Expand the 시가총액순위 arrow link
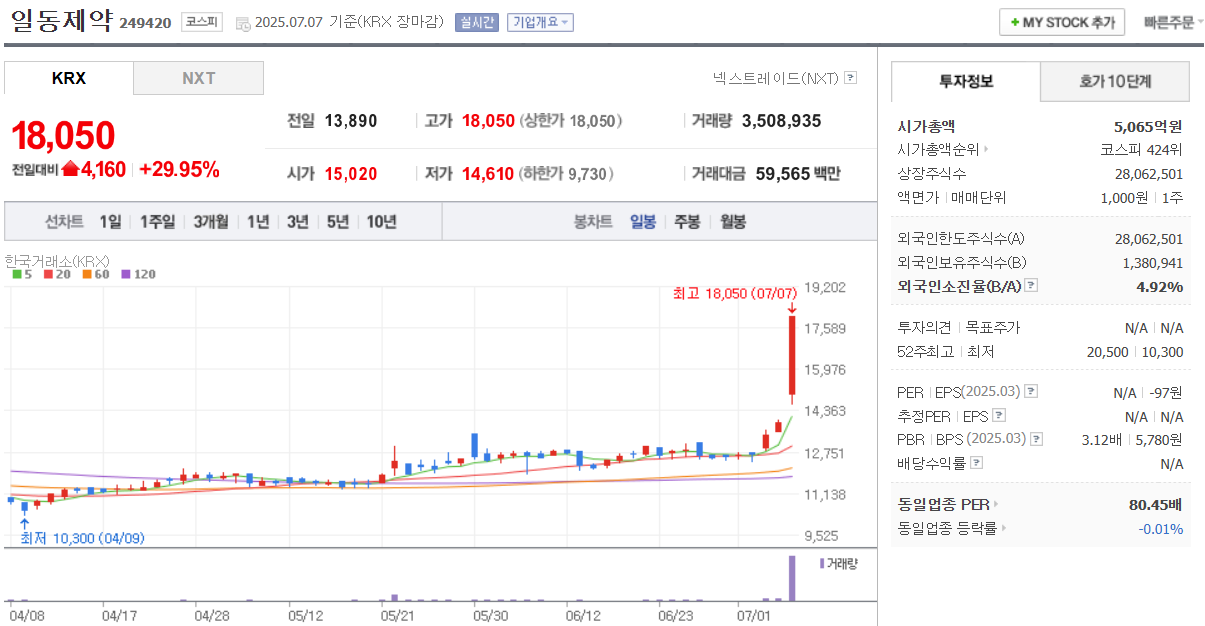The height and width of the screenshot is (626, 1205). [986, 150]
